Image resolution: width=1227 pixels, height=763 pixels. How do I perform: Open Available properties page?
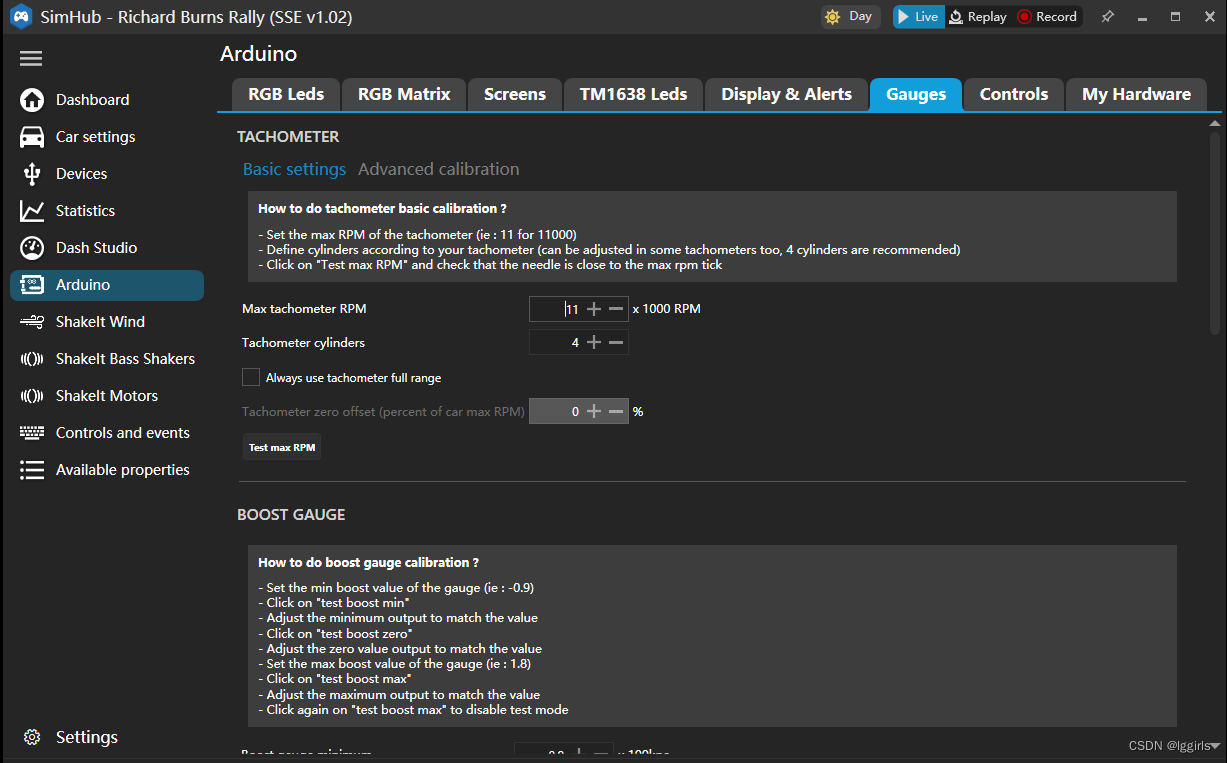107,470
